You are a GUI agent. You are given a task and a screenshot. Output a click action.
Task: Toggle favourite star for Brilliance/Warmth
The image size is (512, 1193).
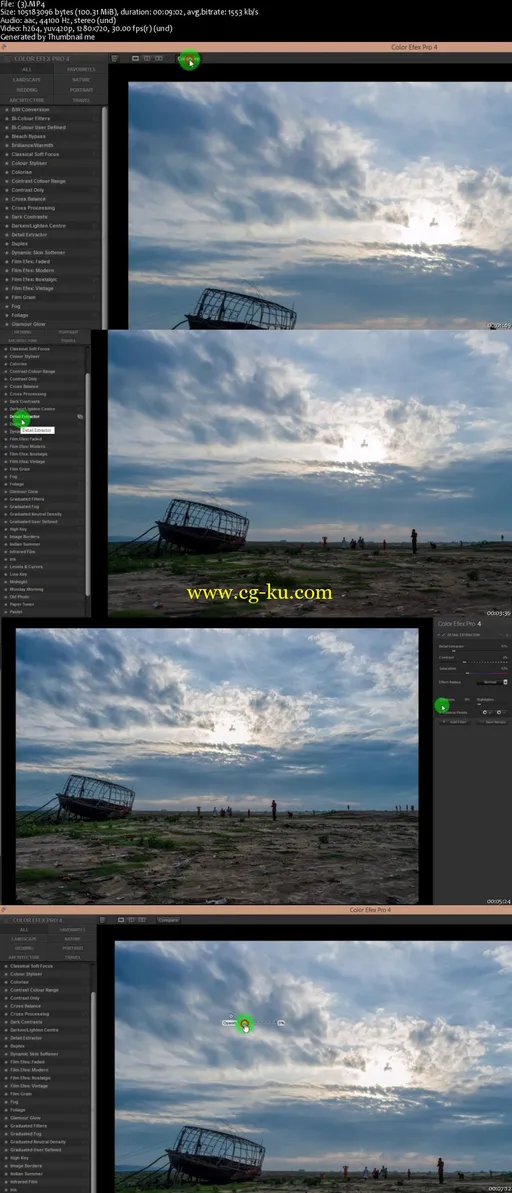(x=5, y=145)
